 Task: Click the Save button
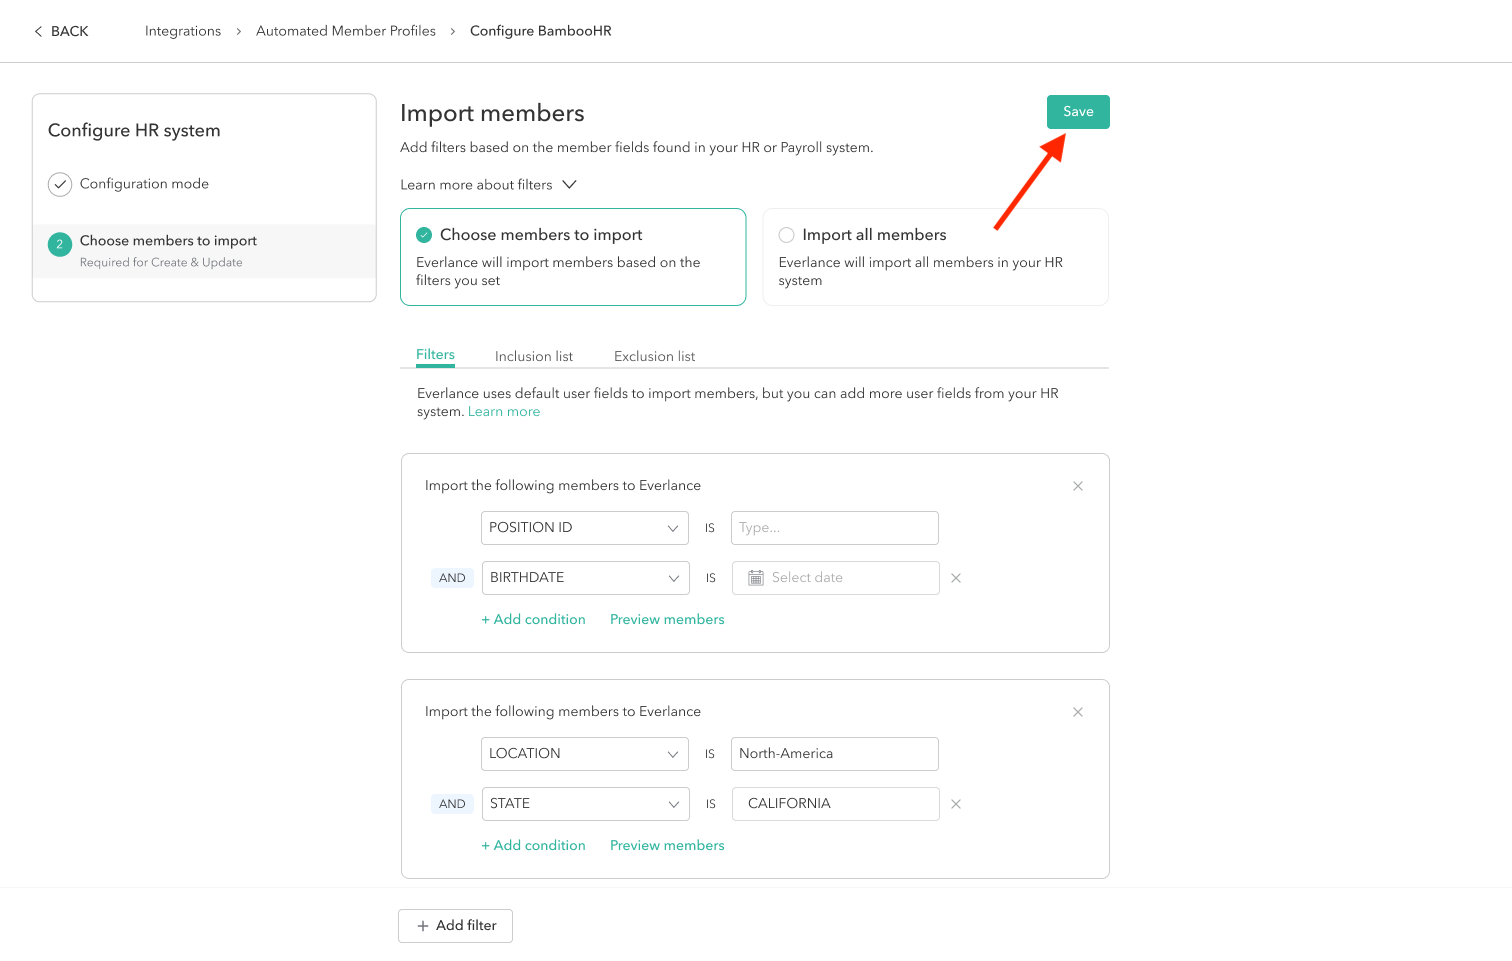[1077, 112]
